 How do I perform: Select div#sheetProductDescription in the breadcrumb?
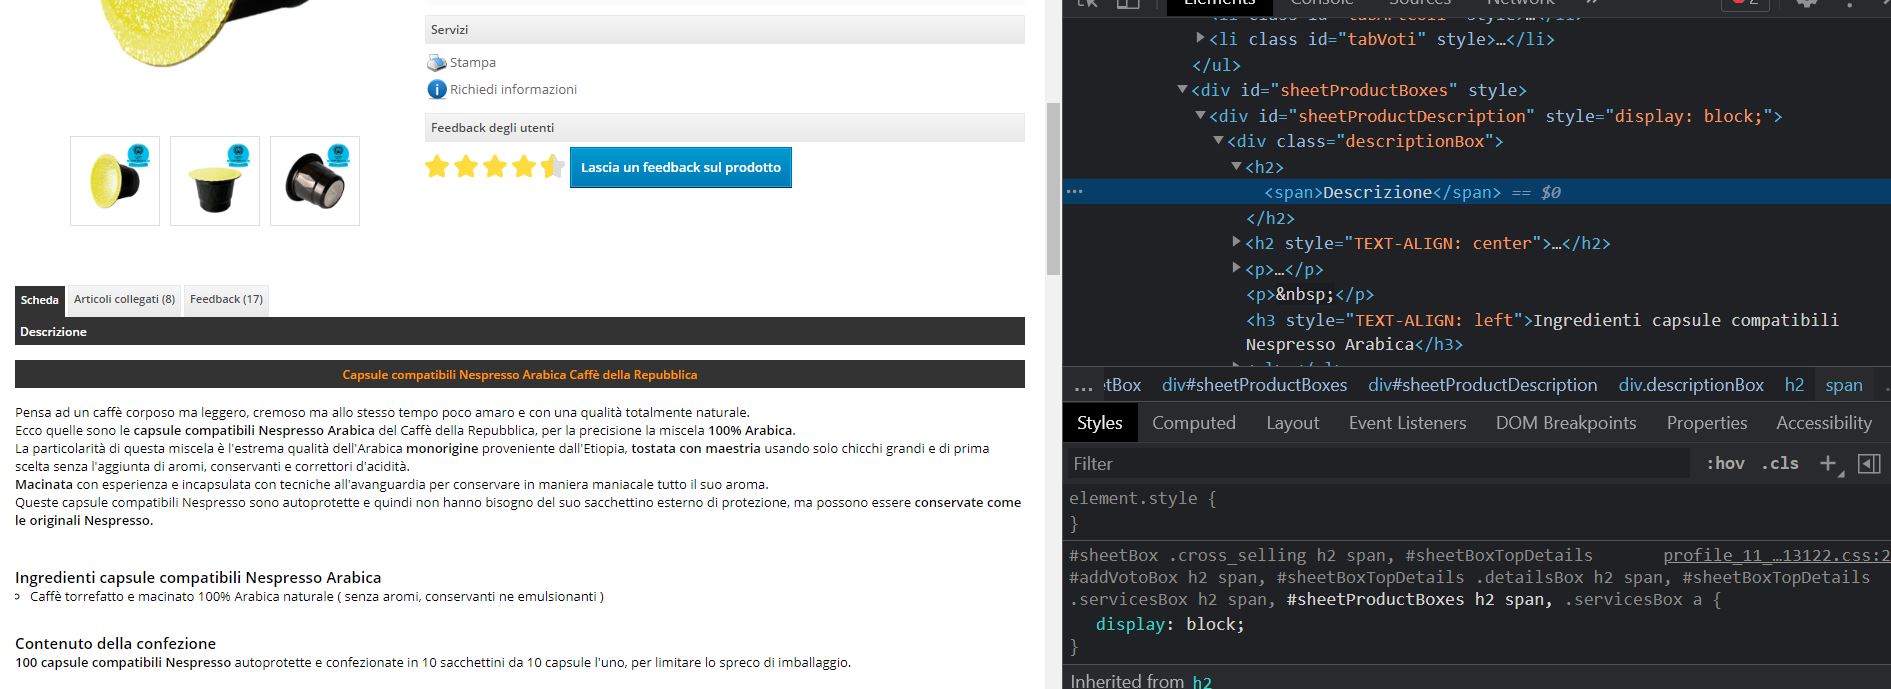(1483, 385)
